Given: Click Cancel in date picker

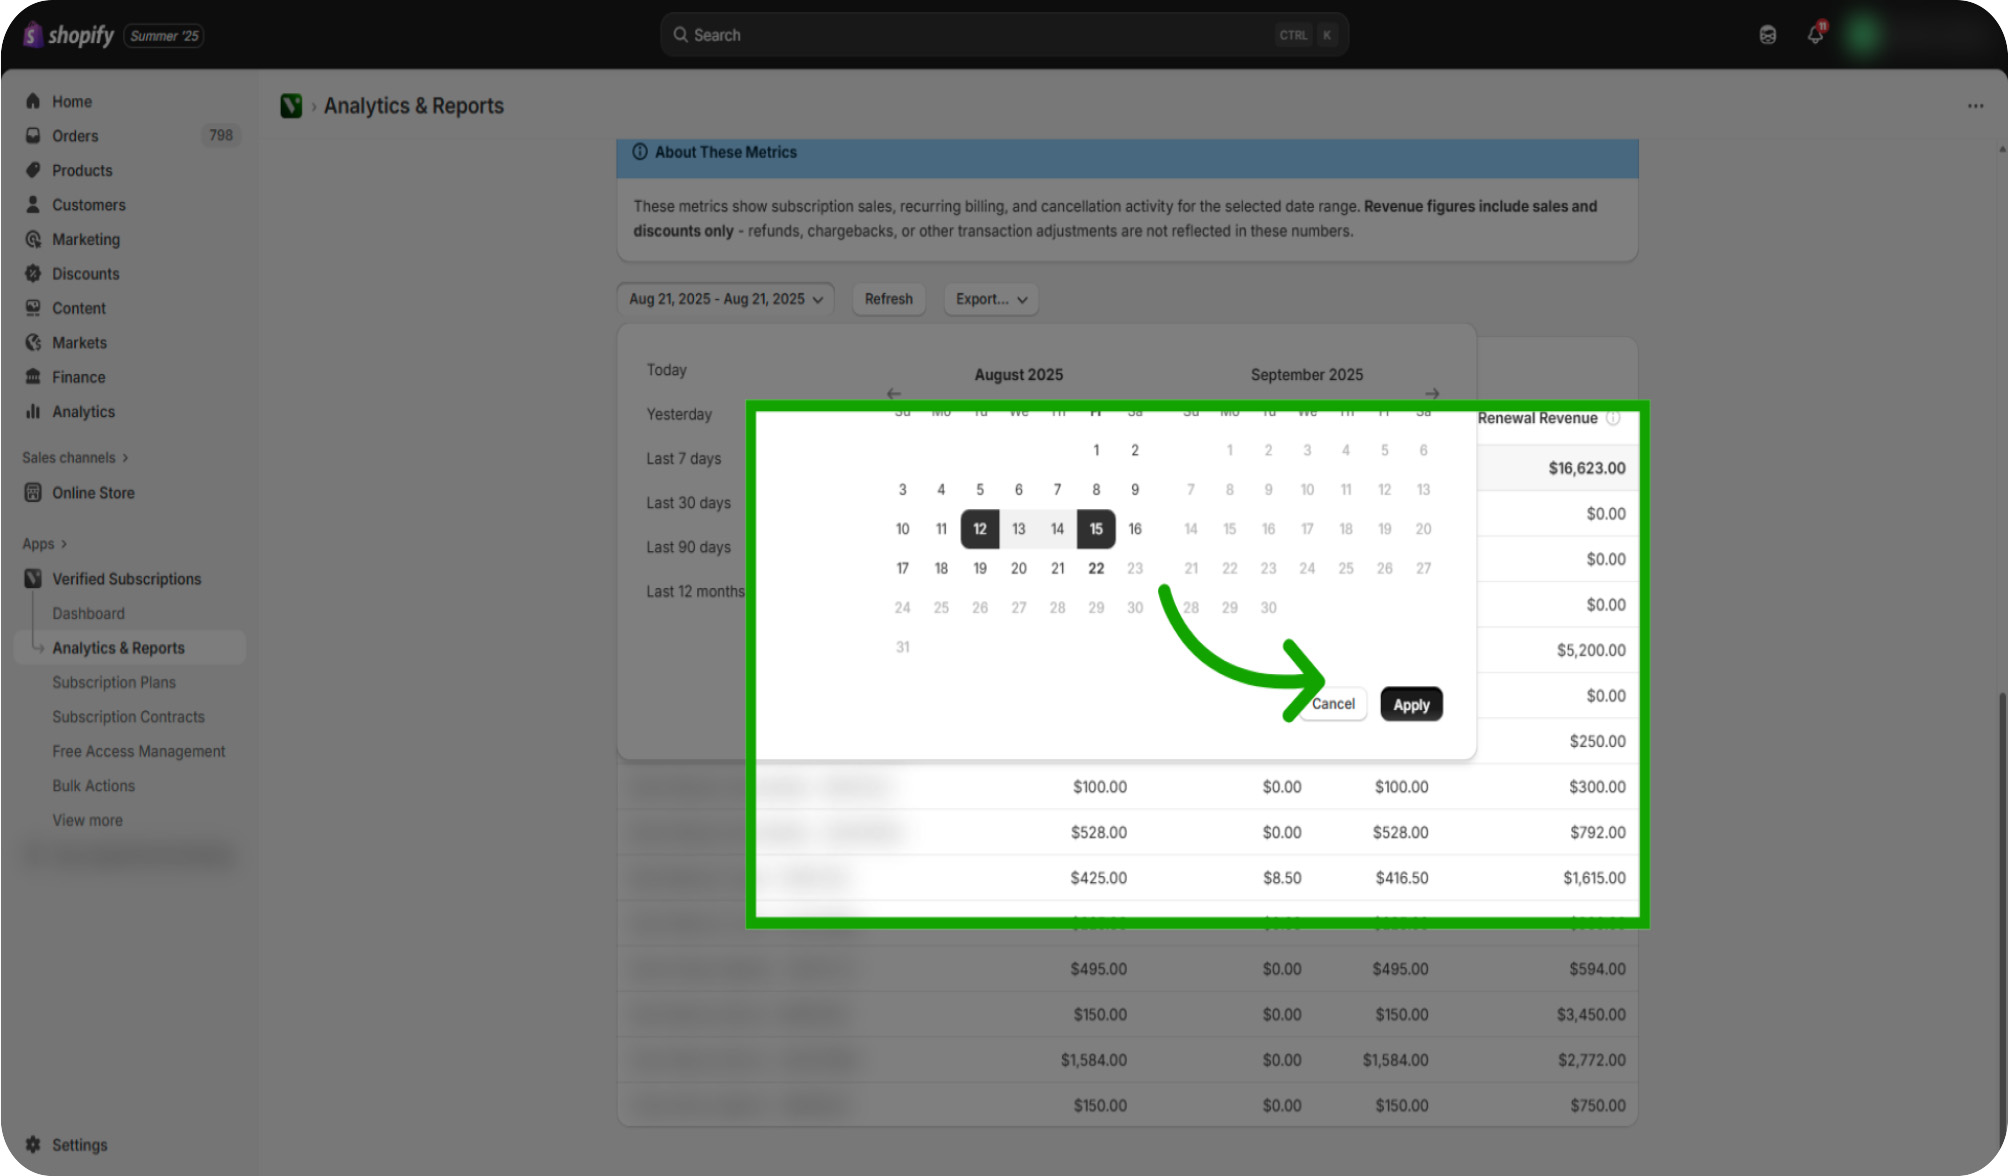Looking at the screenshot, I should pos(1333,704).
